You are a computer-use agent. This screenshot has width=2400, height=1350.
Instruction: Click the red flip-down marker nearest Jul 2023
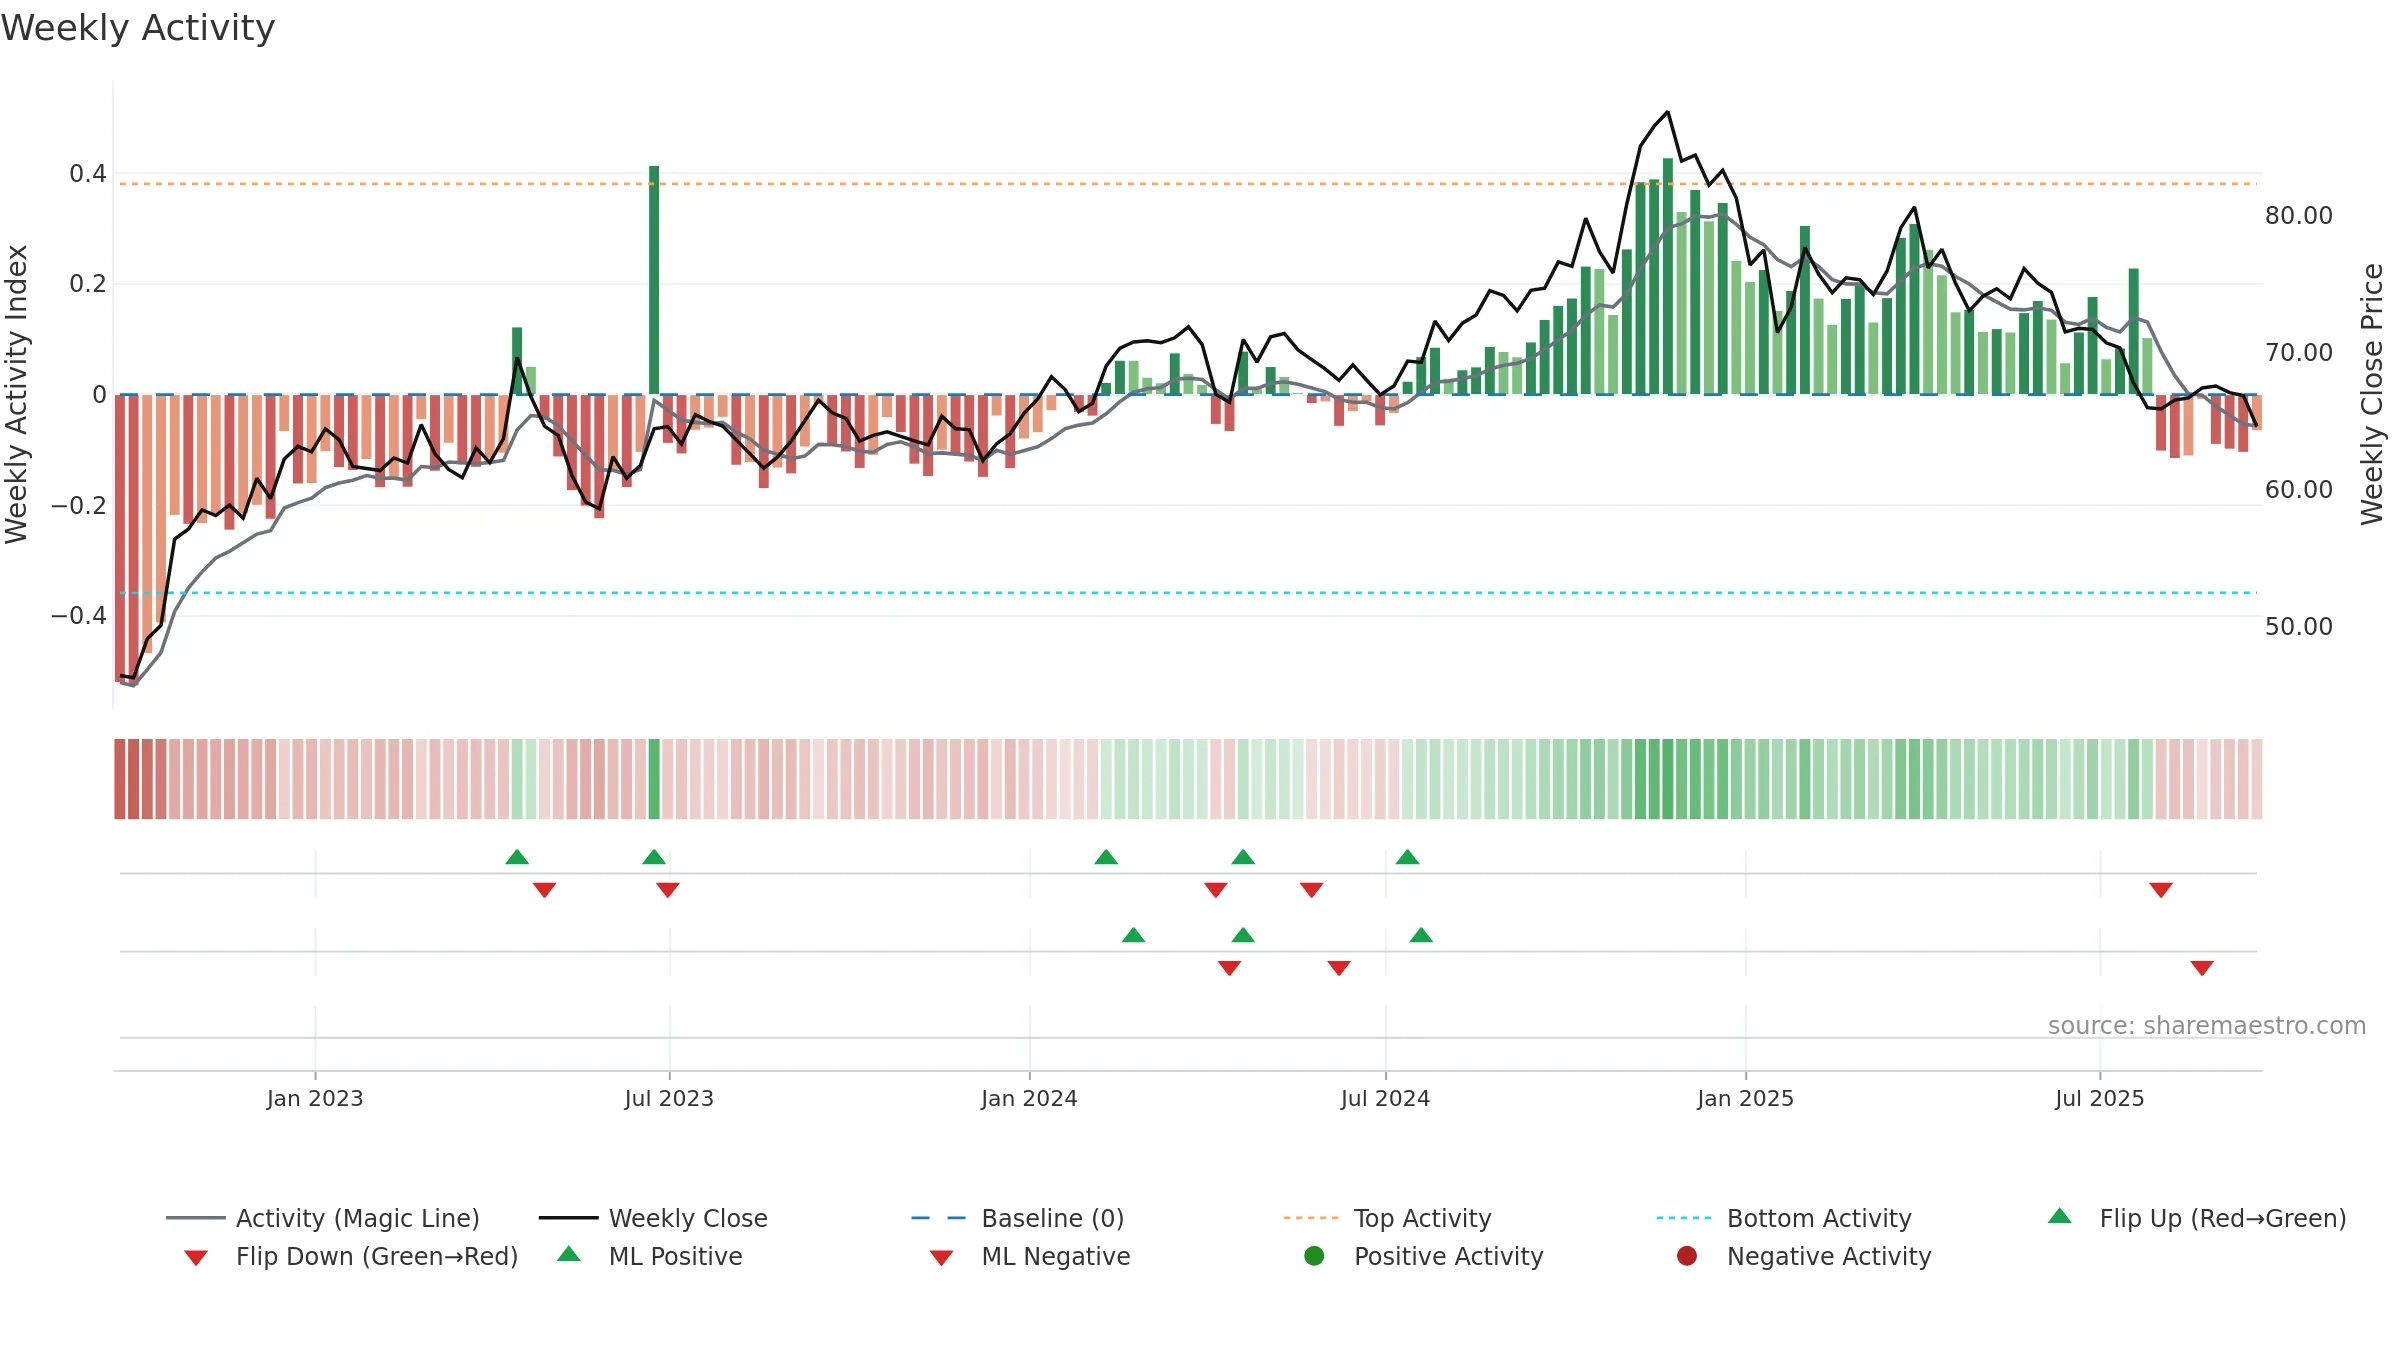point(668,890)
